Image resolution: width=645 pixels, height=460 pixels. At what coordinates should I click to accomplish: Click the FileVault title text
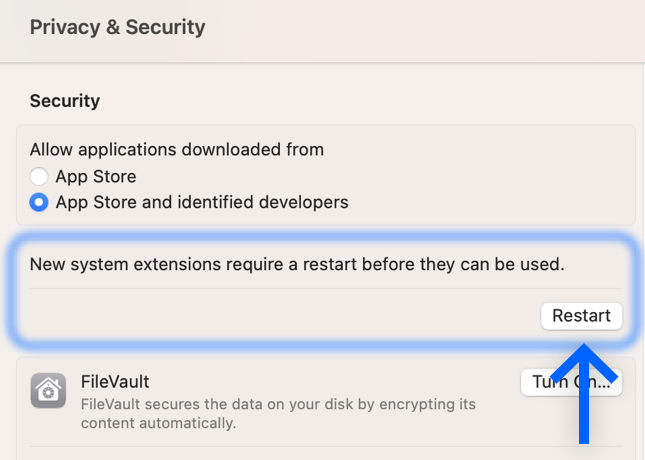click(x=115, y=382)
